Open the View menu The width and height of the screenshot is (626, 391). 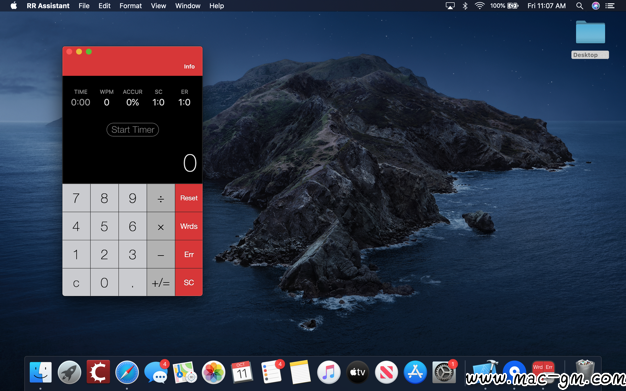[x=158, y=6]
